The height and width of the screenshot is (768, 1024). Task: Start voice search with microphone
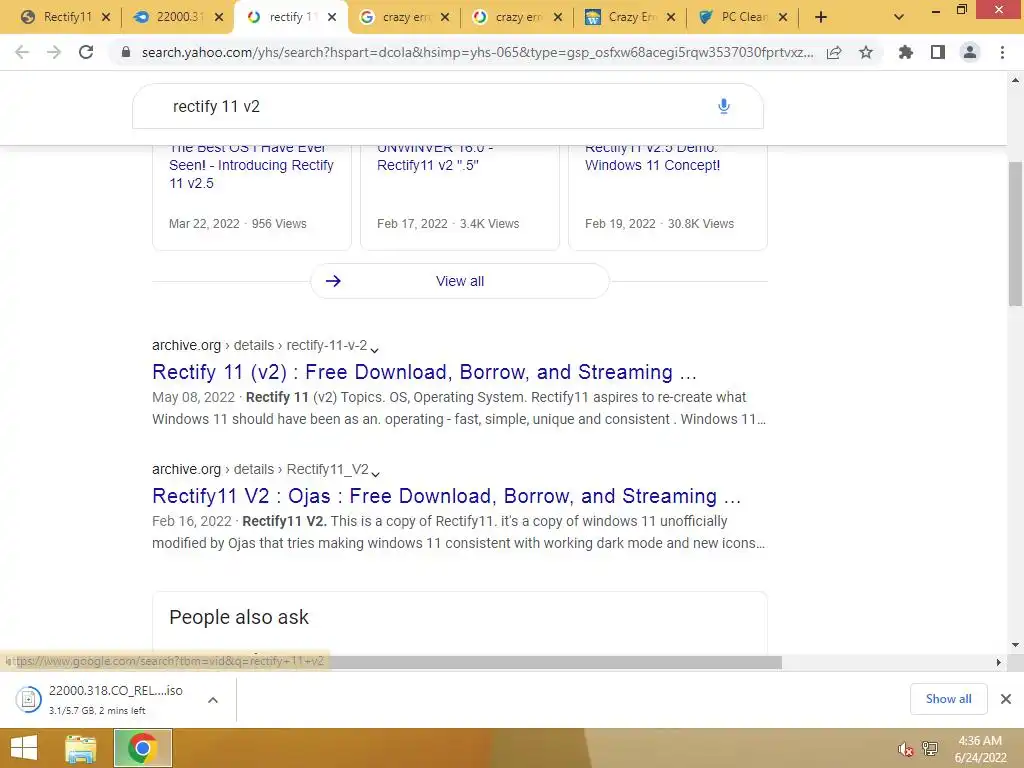(x=724, y=106)
